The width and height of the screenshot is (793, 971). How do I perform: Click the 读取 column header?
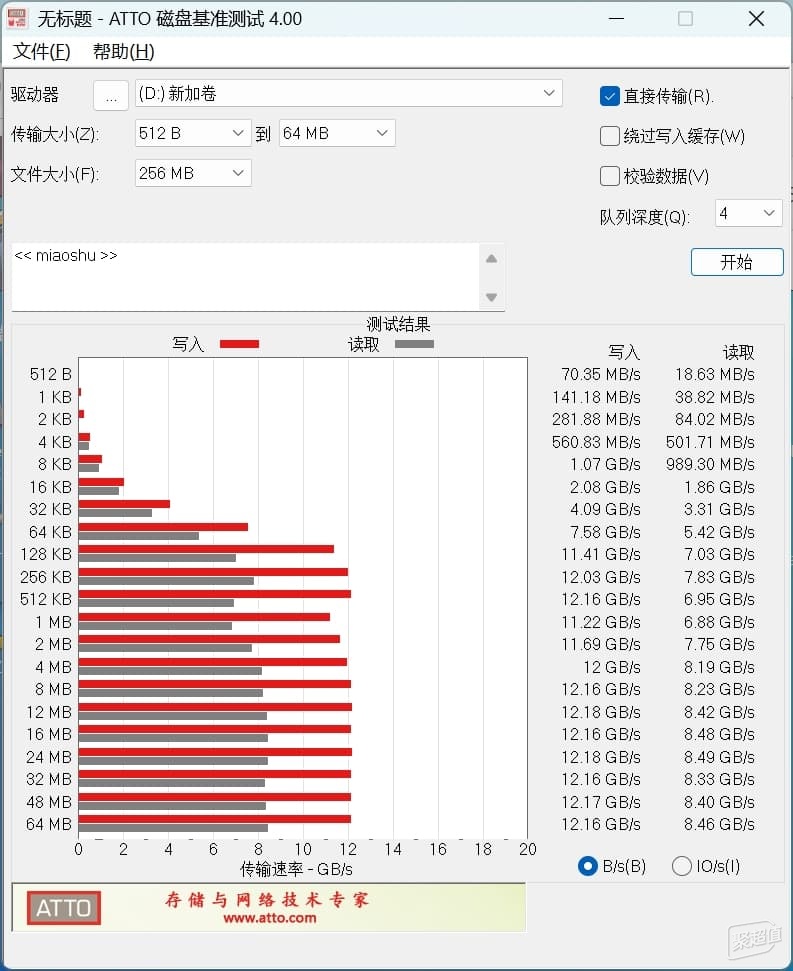click(739, 352)
